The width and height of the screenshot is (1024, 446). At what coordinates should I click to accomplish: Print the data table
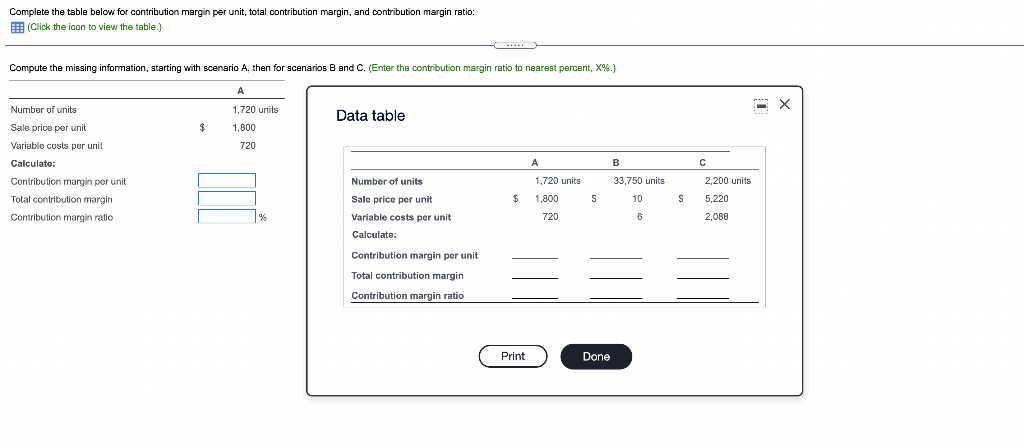pyautogui.click(x=513, y=357)
